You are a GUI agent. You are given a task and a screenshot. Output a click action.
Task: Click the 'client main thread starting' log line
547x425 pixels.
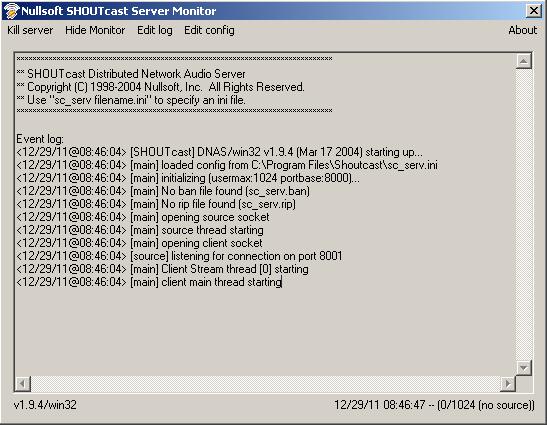(149, 282)
